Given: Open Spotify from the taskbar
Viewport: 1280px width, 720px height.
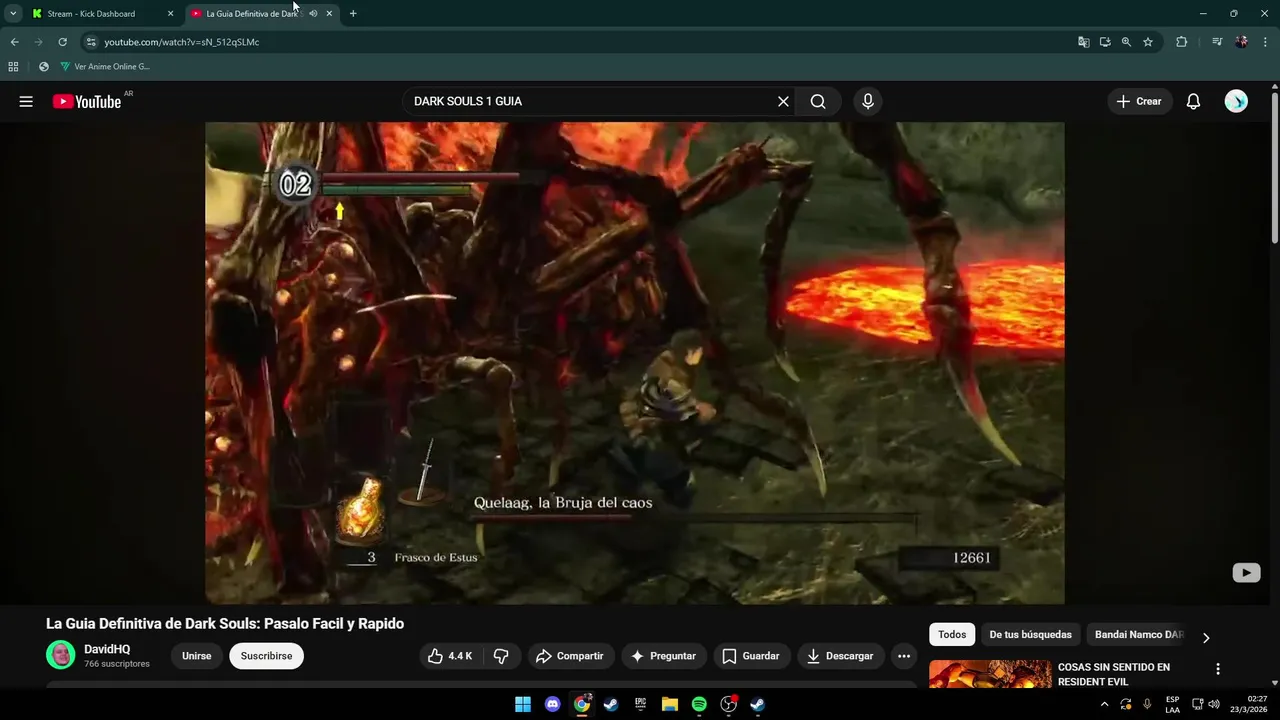Looking at the screenshot, I should tap(699, 704).
